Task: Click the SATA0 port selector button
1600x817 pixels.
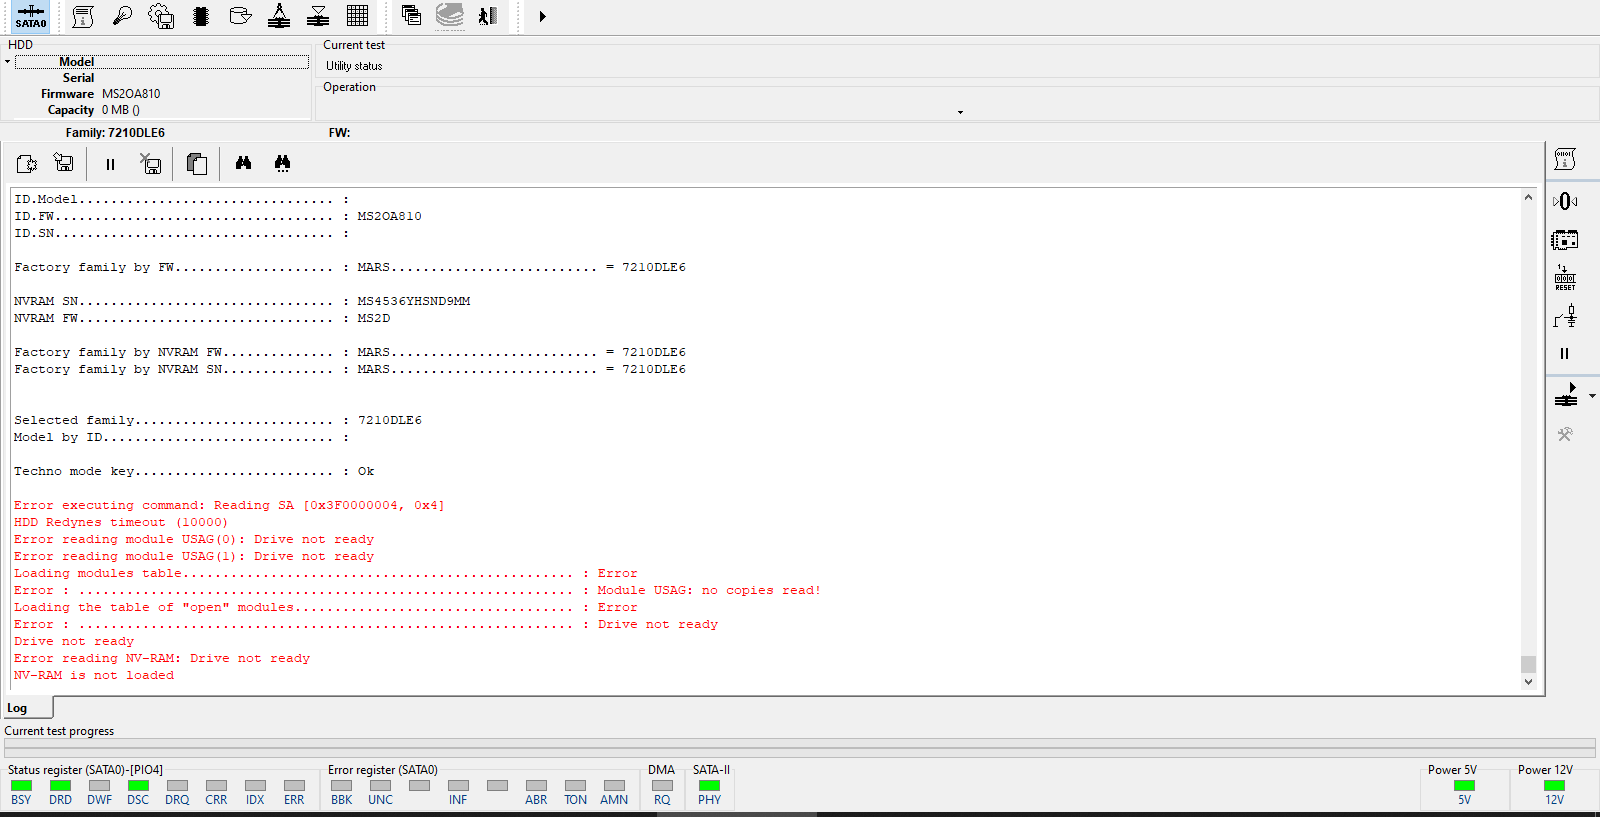Action: coord(30,16)
